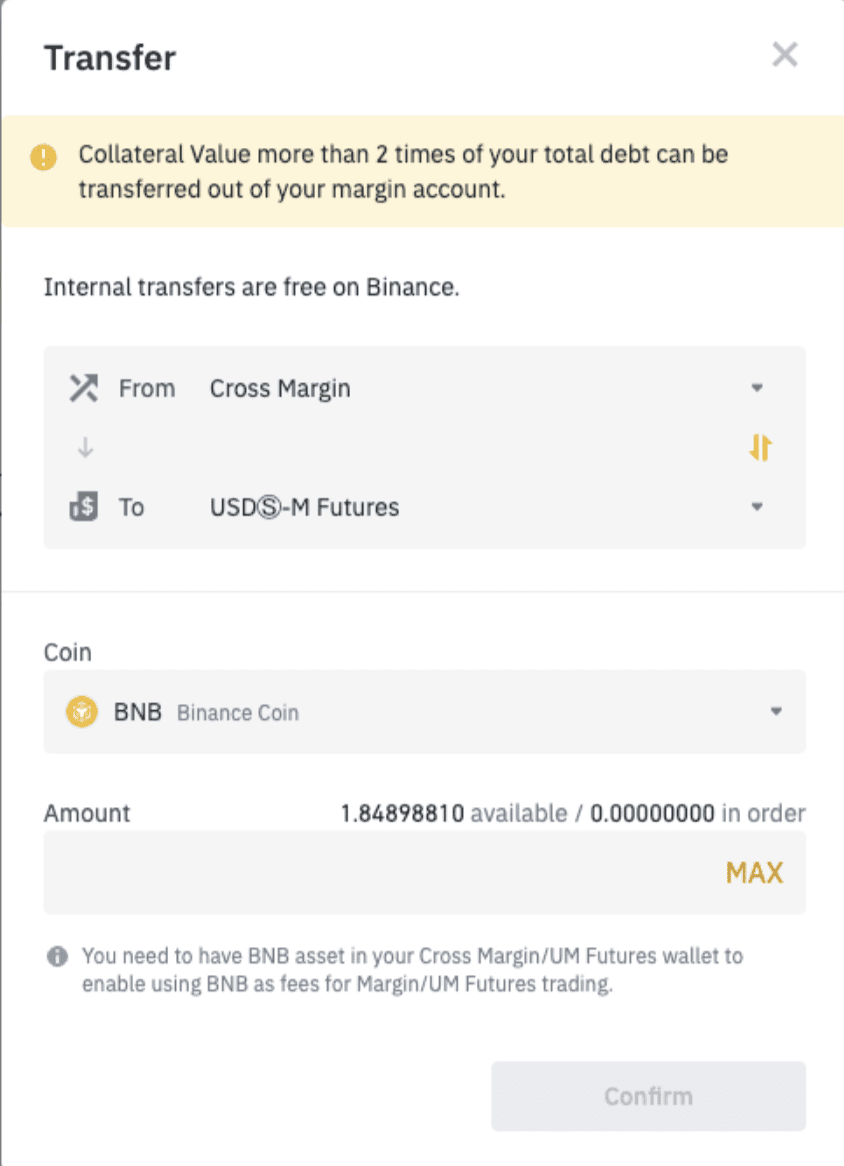Fill maximum amount with MAX

[754, 872]
